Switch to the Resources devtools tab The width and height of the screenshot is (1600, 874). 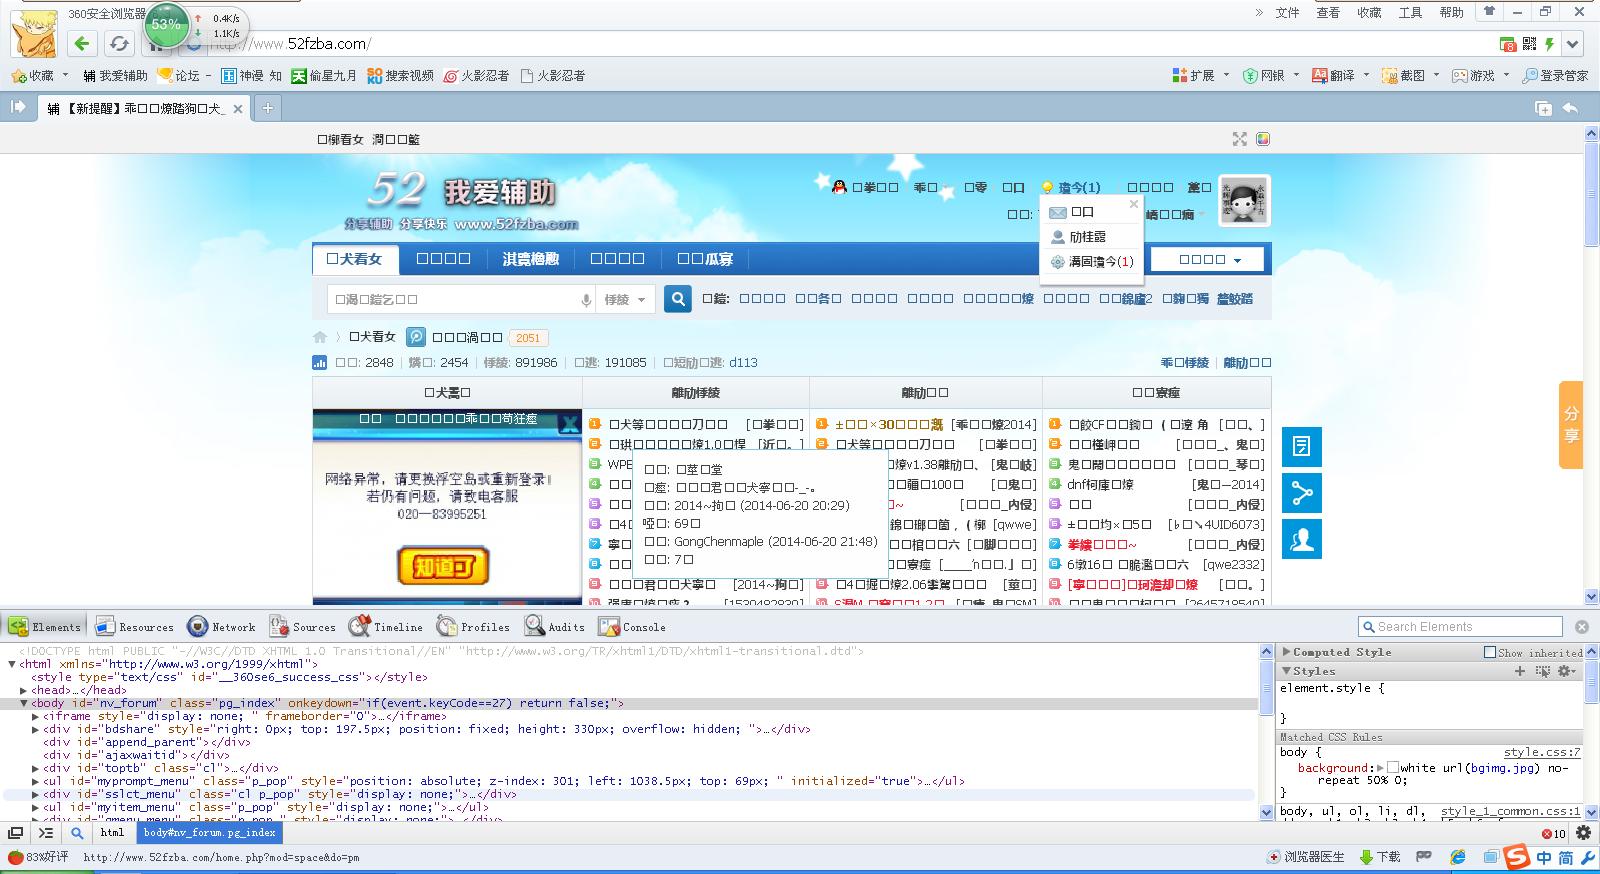(x=134, y=627)
